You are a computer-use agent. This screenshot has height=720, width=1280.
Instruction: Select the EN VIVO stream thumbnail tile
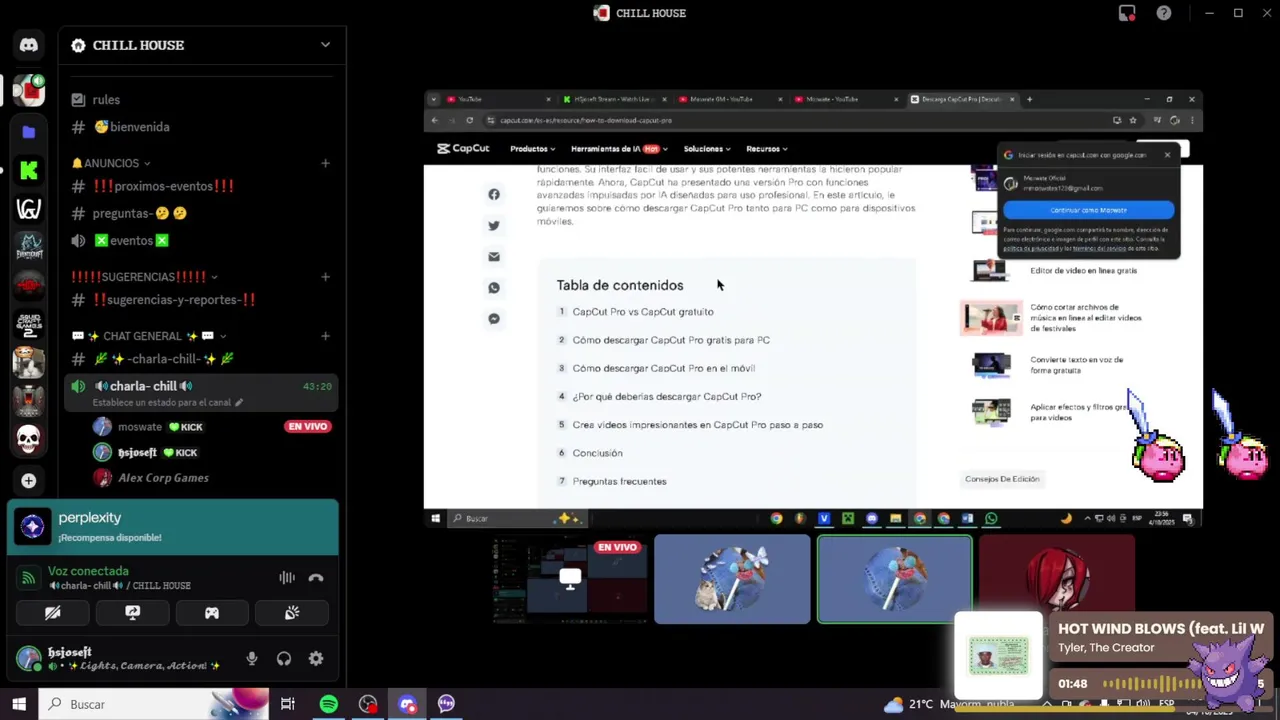click(569, 580)
